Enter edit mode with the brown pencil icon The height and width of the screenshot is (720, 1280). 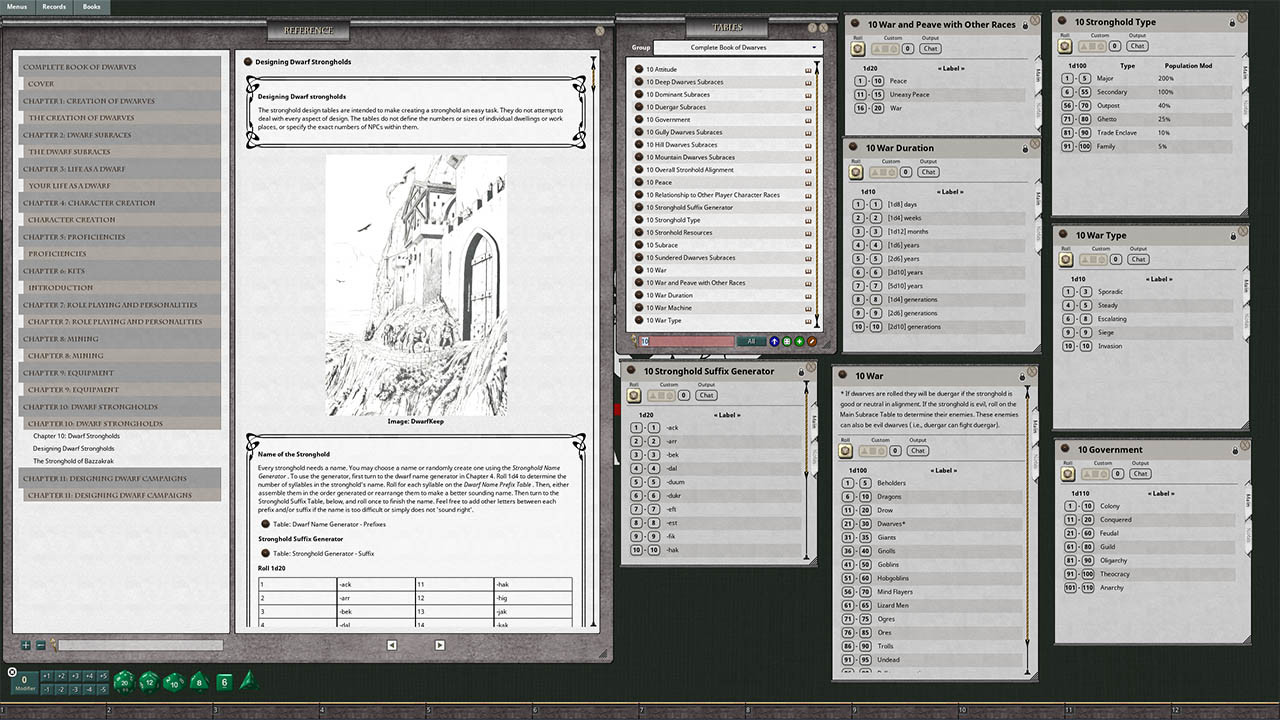pos(813,342)
